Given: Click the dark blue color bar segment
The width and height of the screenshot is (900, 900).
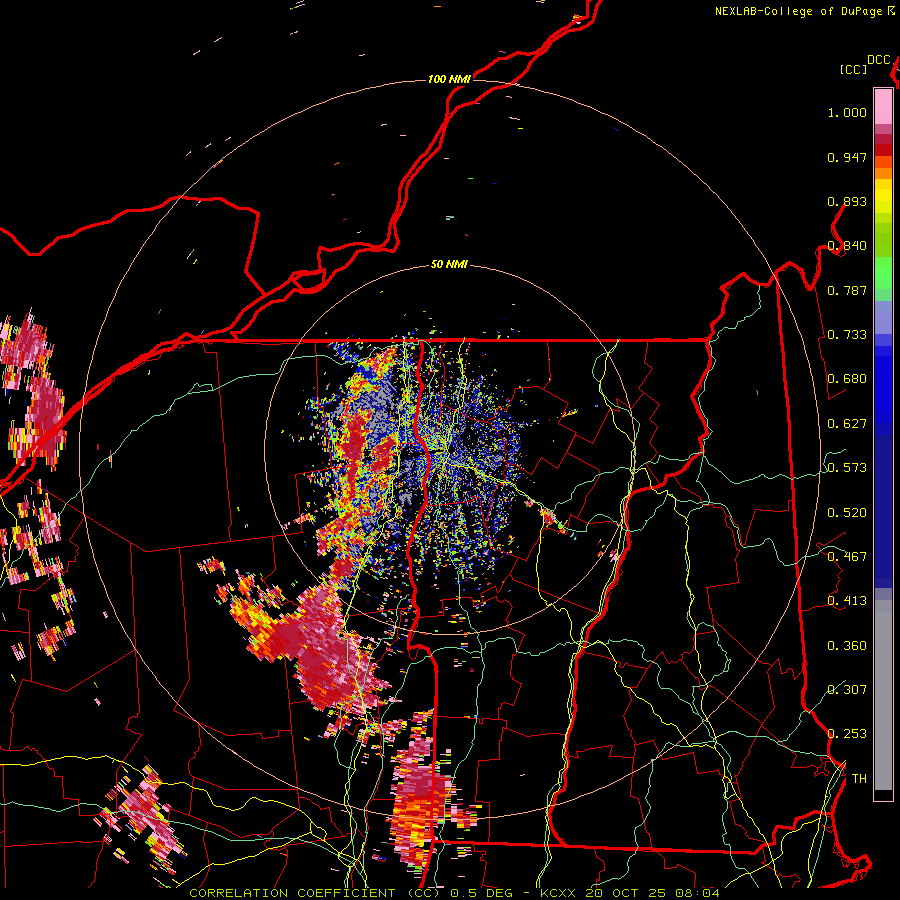Looking at the screenshot, I should click(883, 511).
